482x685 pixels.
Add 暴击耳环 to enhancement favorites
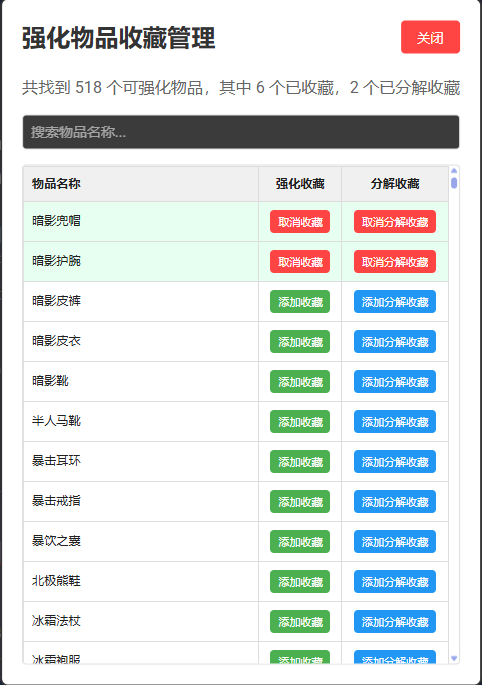[300, 462]
